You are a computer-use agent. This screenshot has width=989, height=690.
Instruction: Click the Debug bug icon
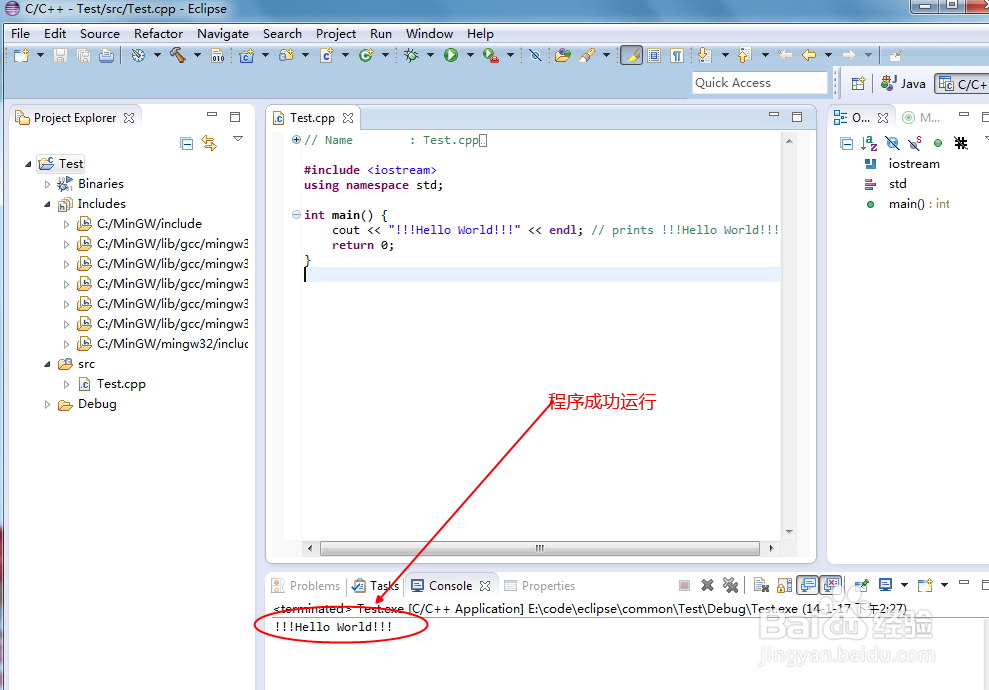pyautogui.click(x=411, y=56)
